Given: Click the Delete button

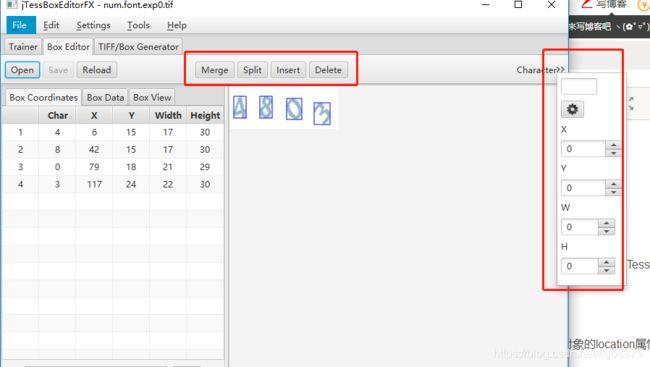Looking at the screenshot, I should [328, 70].
